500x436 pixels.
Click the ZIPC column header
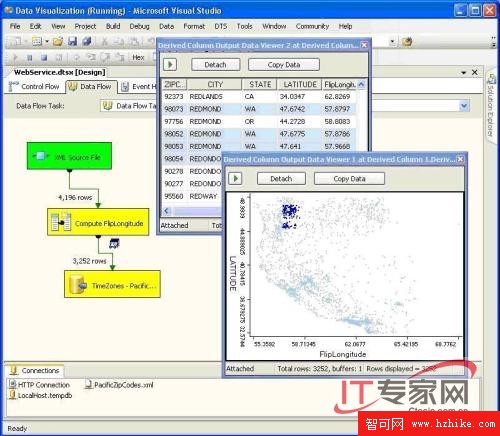174,84
